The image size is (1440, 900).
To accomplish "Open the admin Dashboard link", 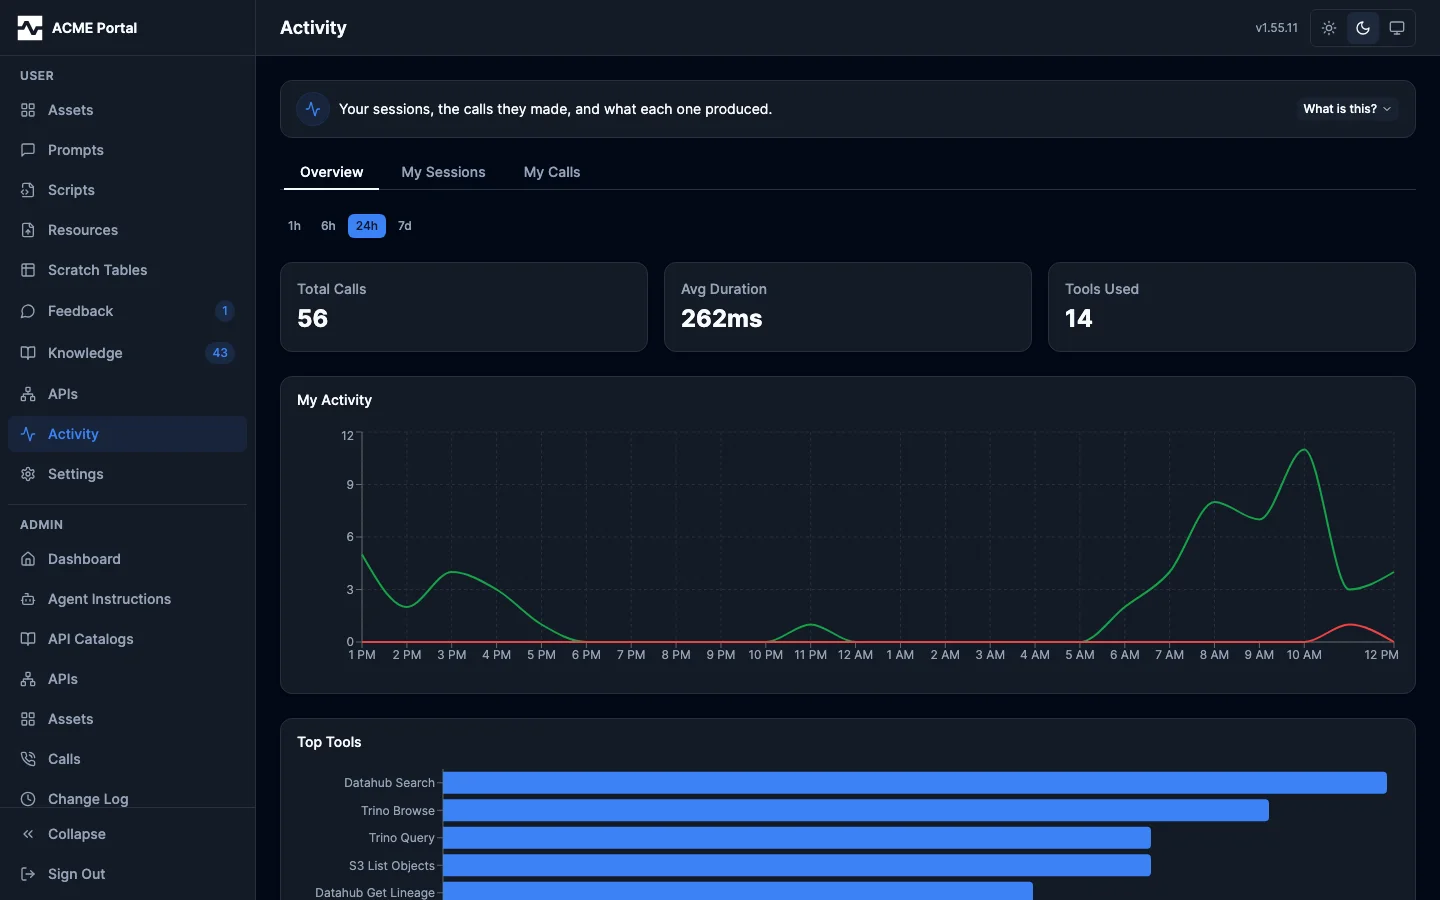I will click(127, 559).
